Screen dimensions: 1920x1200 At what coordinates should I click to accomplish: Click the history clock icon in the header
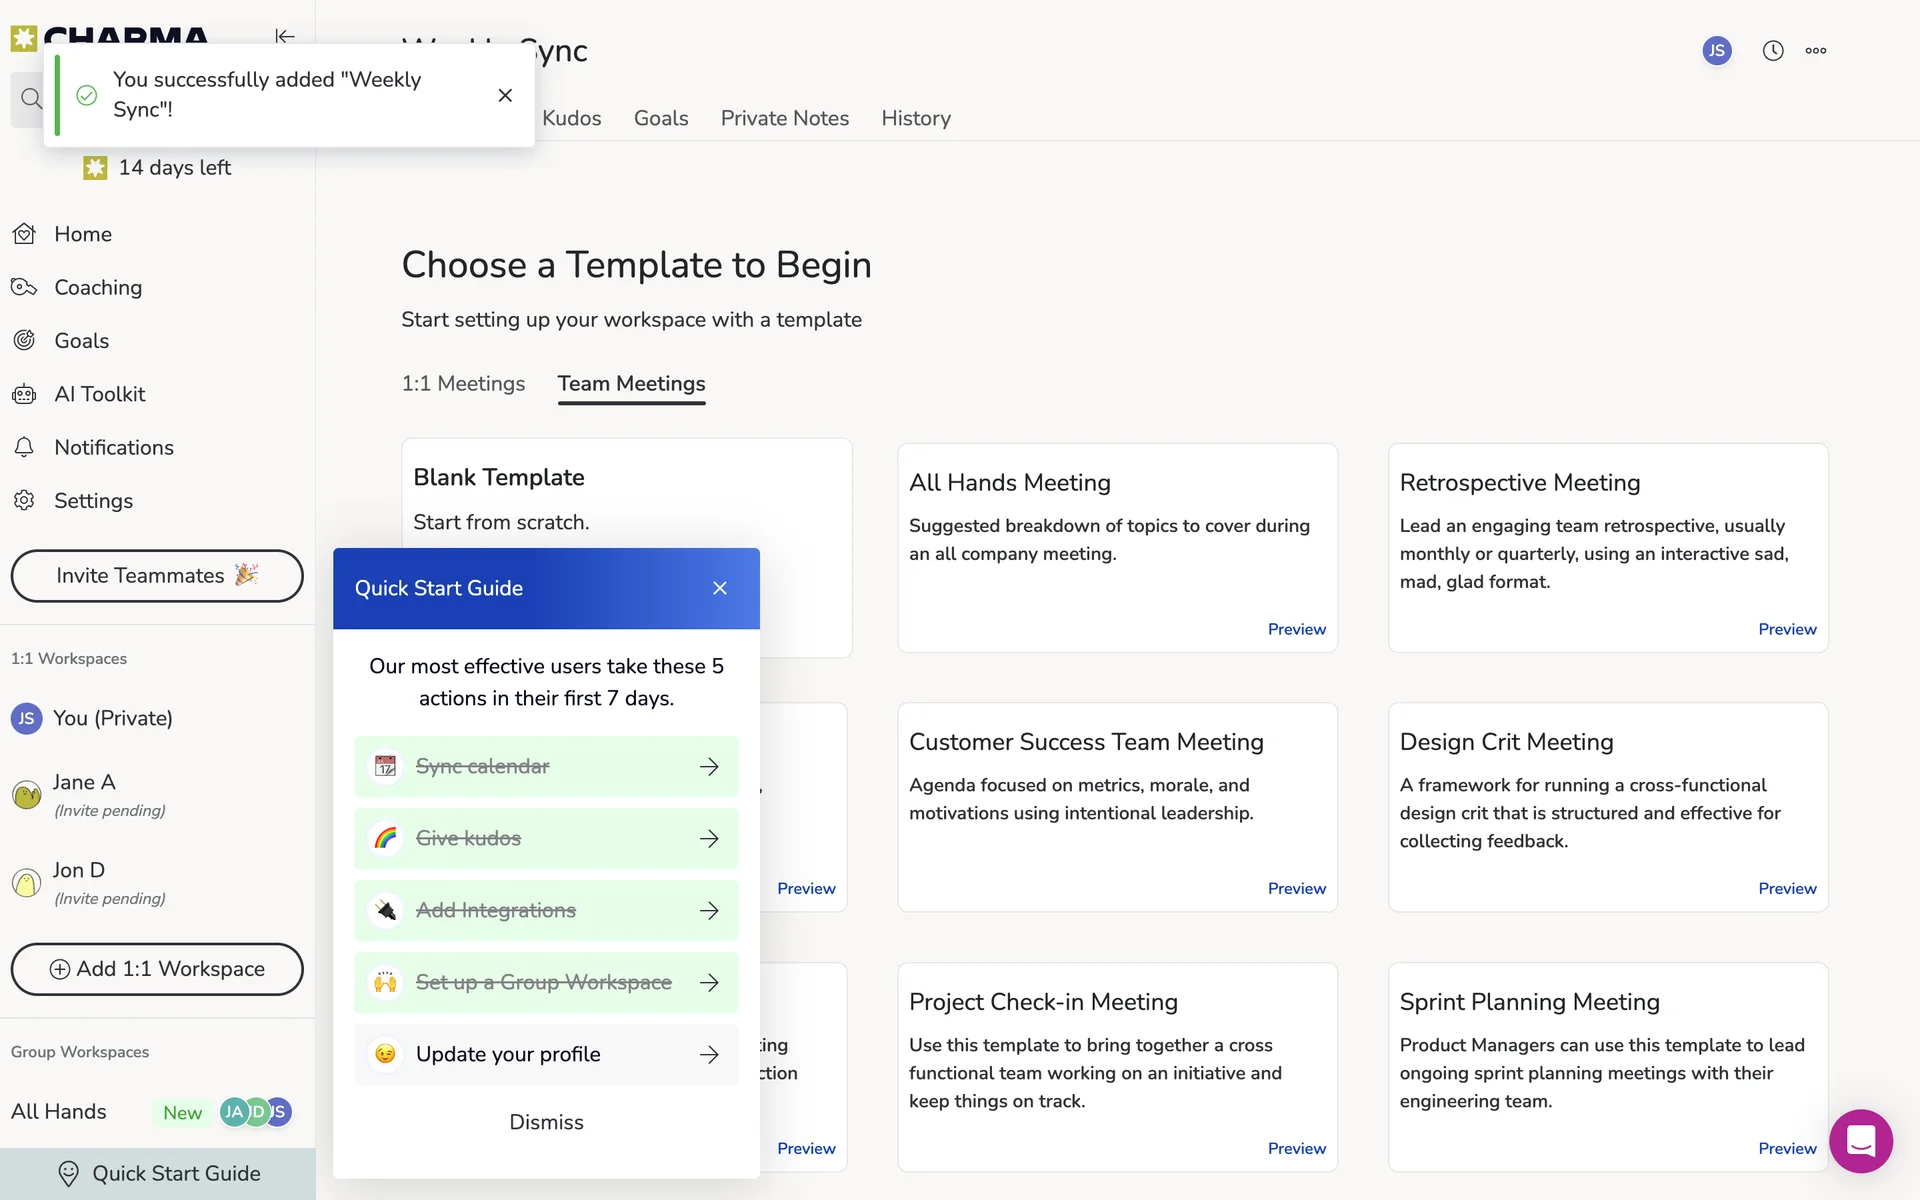tap(1772, 51)
